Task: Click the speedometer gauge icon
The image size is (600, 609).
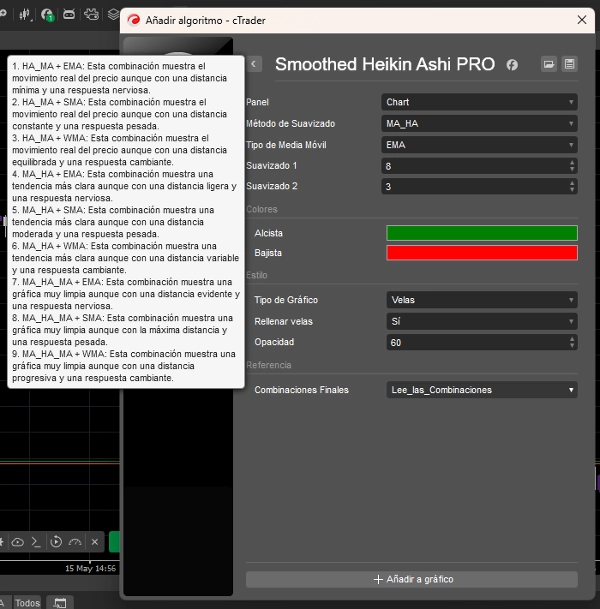Action: tap(75, 542)
